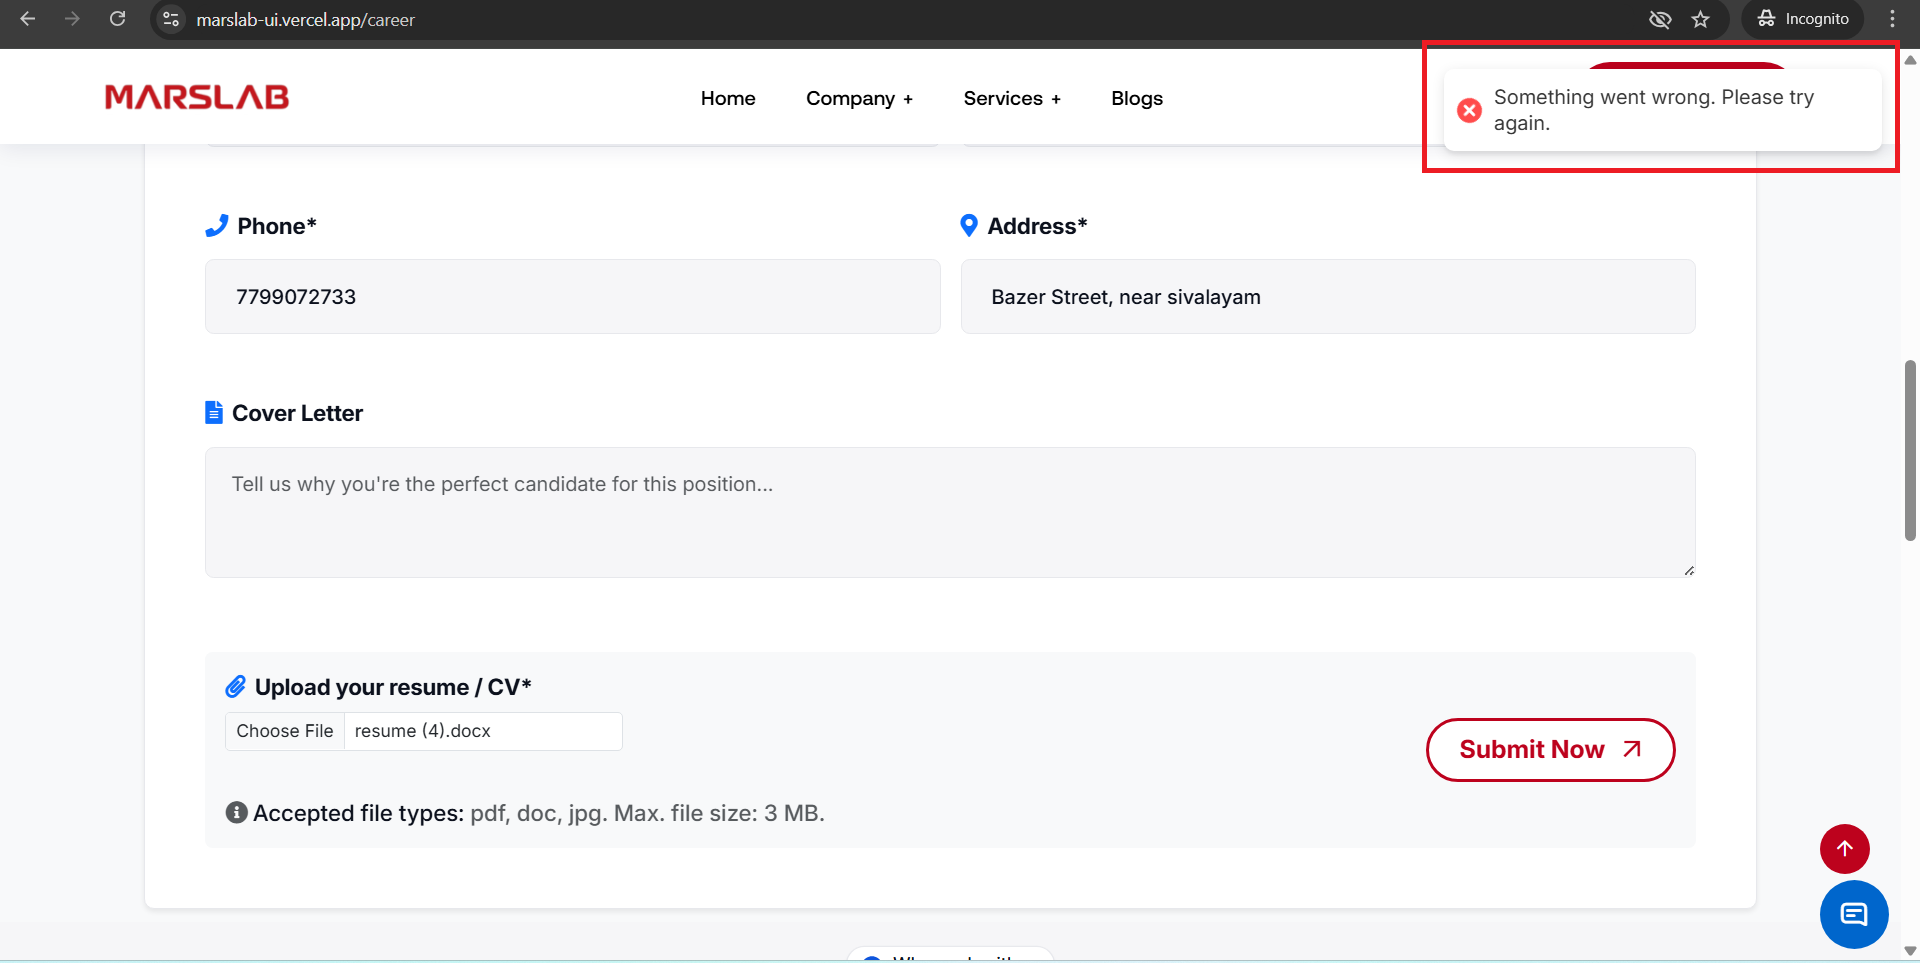Open the Chrome three-dot menu
The height and width of the screenshot is (963, 1920).
1892,19
